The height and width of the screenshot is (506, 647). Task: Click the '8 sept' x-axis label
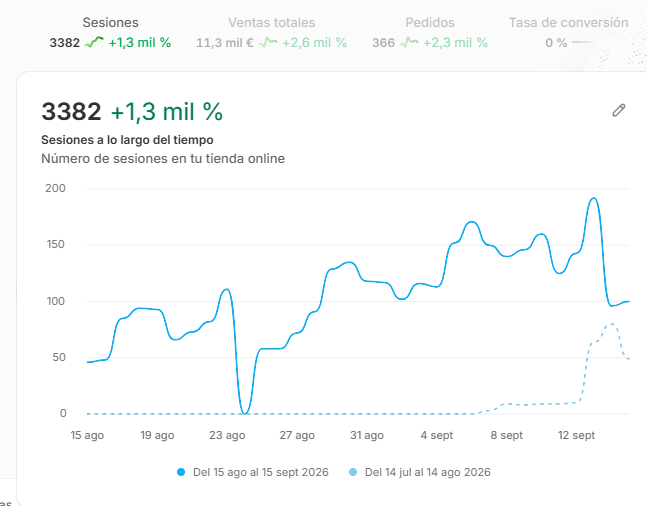point(507,435)
